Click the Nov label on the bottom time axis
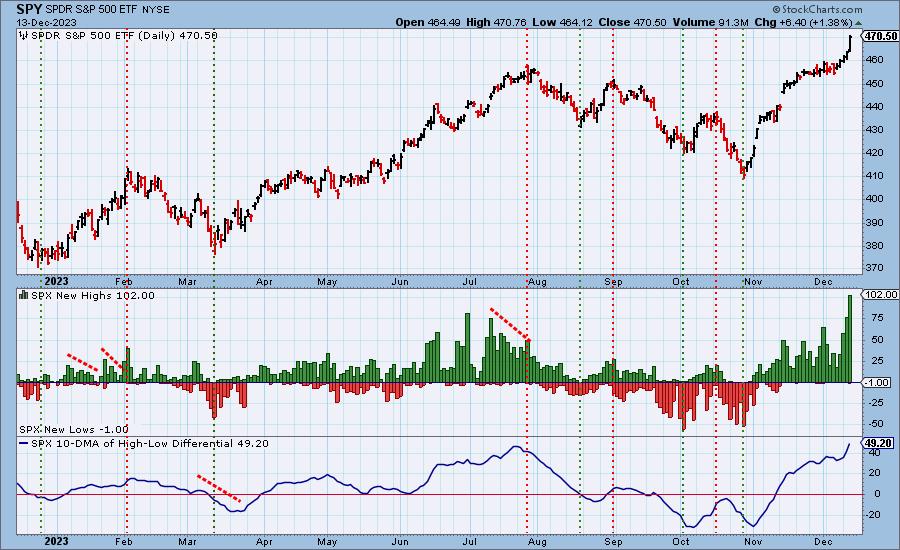Screen dimensions: 900x550 click(x=752, y=541)
